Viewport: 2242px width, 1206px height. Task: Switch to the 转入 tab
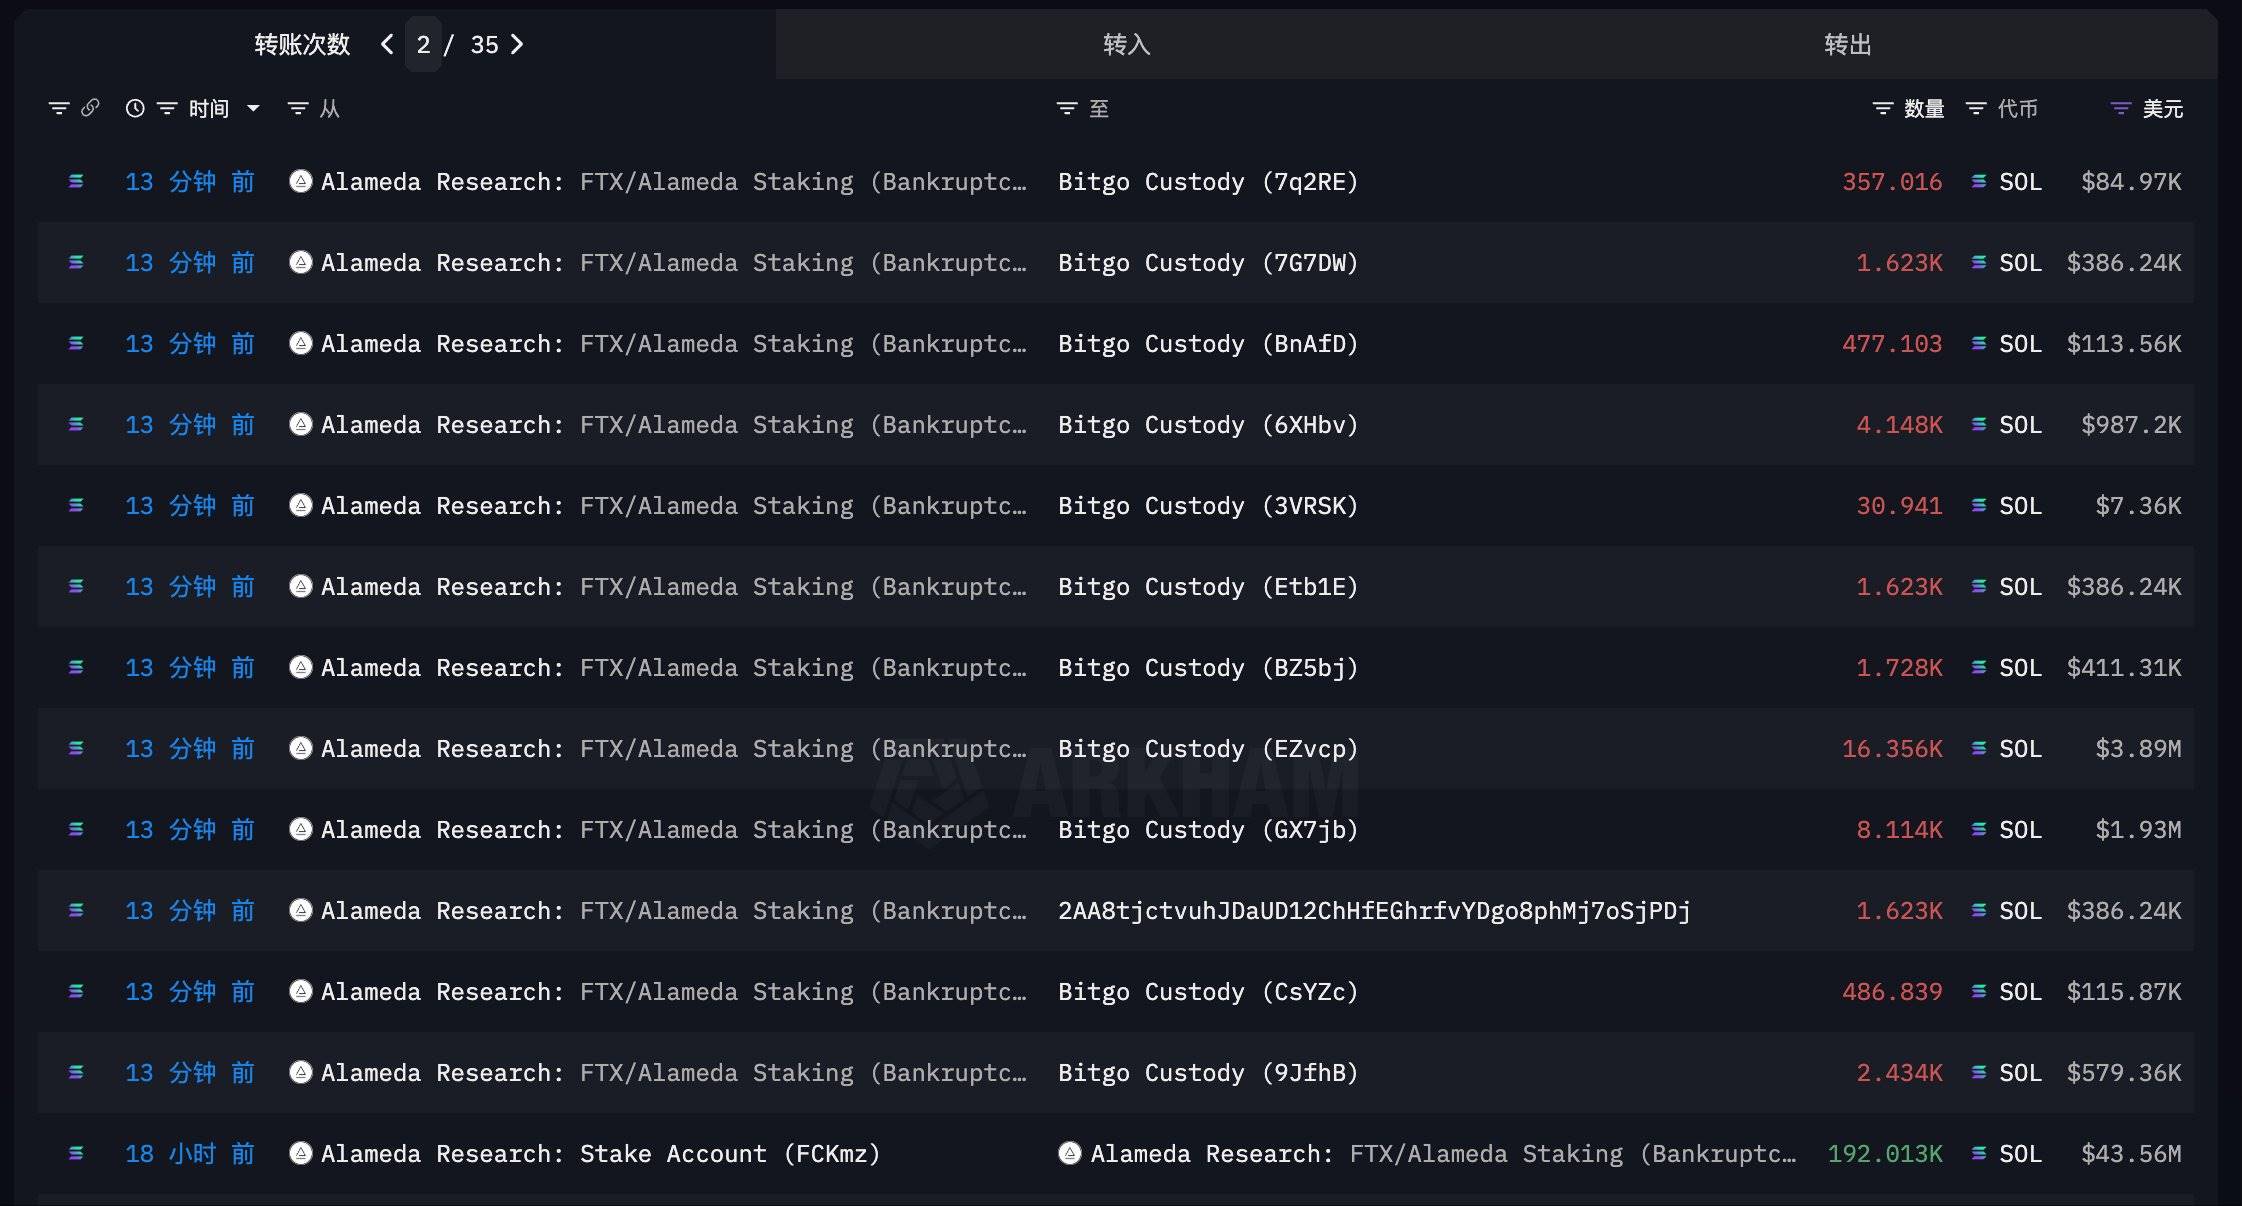point(1127,45)
